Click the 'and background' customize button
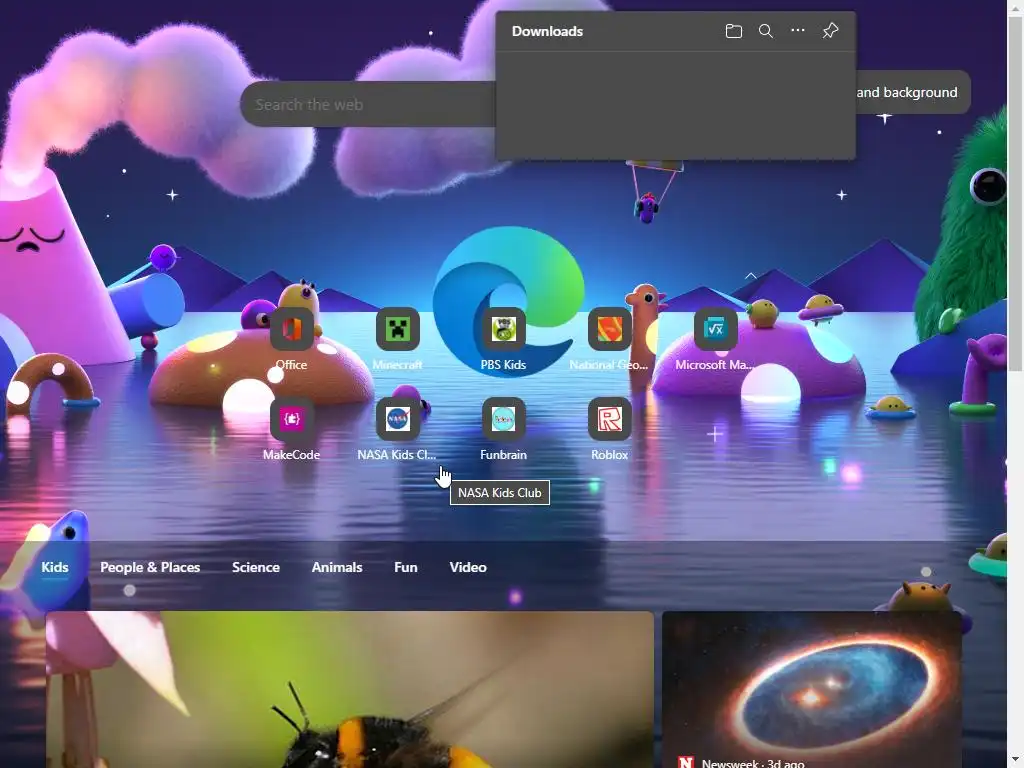The width and height of the screenshot is (1024, 768). [912, 92]
